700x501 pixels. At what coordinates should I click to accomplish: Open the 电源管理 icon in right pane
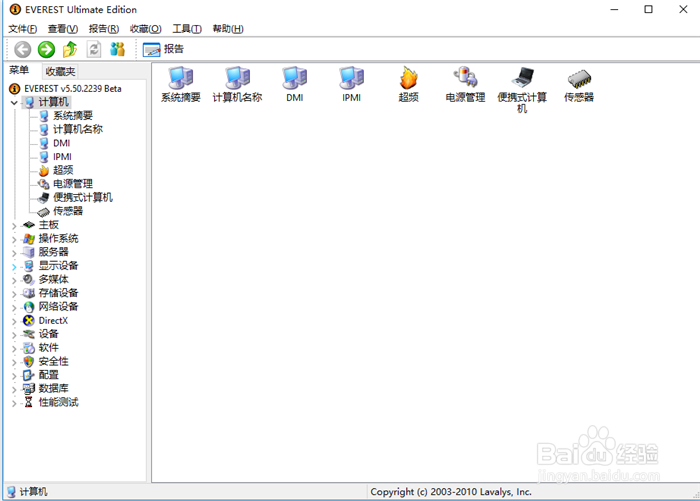point(465,84)
